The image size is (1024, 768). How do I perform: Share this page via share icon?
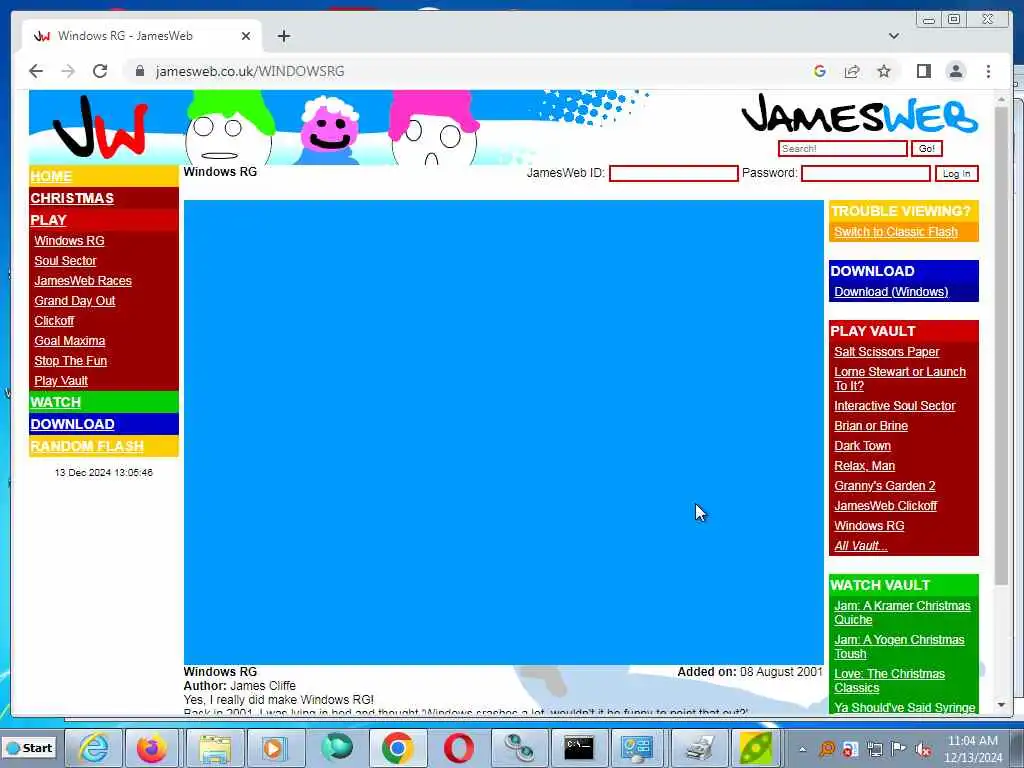pos(852,71)
